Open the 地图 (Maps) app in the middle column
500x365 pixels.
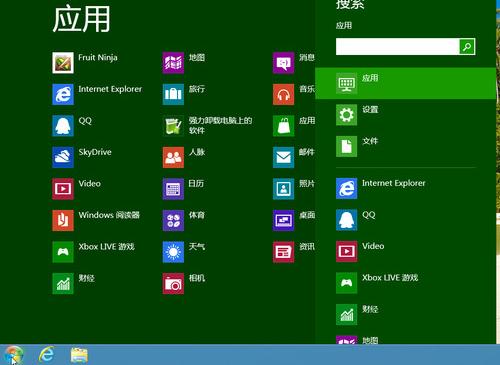[x=184, y=62]
